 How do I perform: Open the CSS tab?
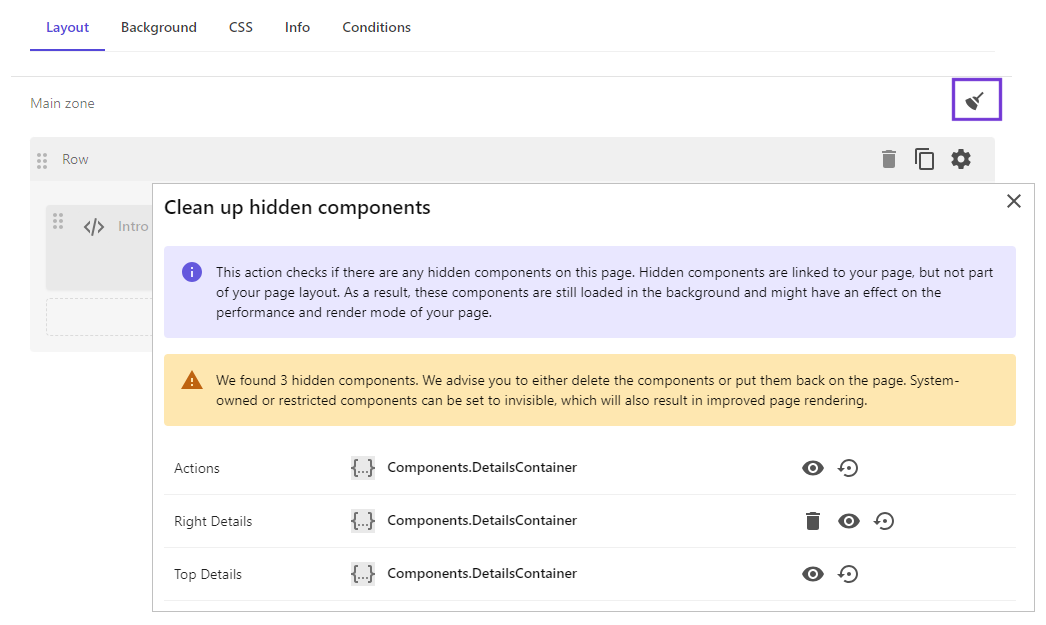click(x=240, y=27)
